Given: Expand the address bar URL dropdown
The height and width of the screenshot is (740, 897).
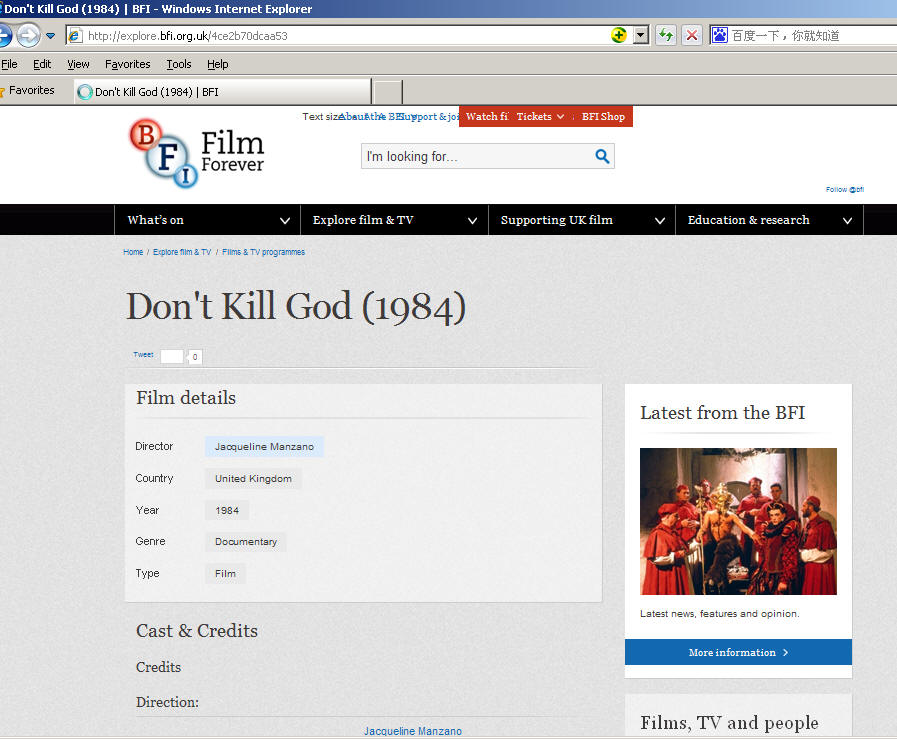Looking at the screenshot, I should (x=641, y=35).
